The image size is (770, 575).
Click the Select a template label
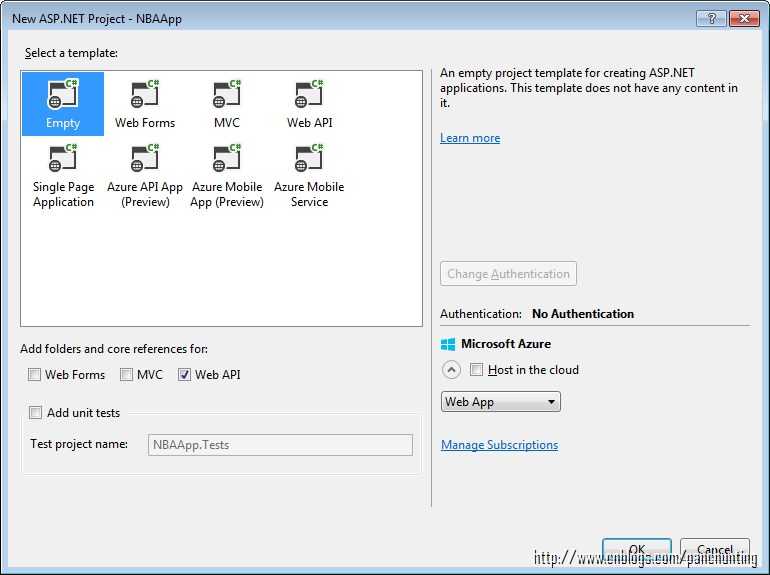(71, 53)
